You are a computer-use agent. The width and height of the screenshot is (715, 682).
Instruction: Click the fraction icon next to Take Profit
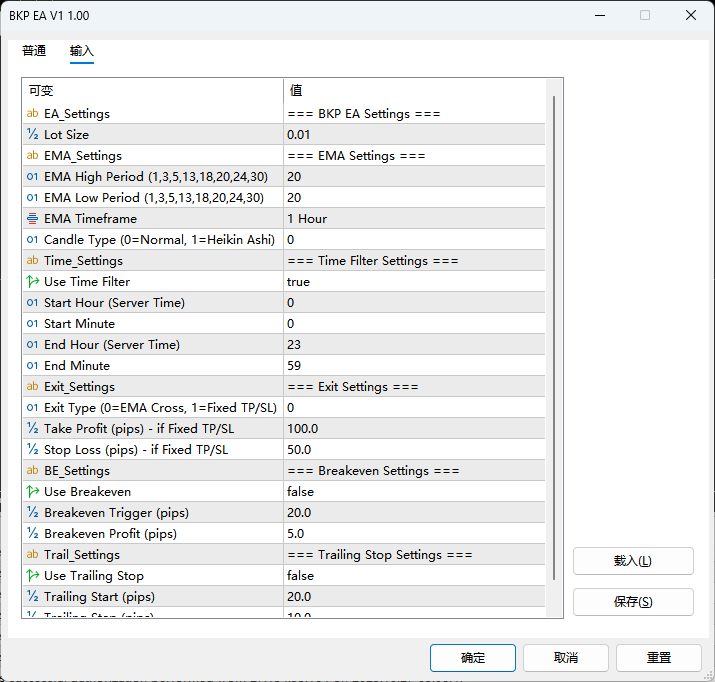(x=33, y=429)
